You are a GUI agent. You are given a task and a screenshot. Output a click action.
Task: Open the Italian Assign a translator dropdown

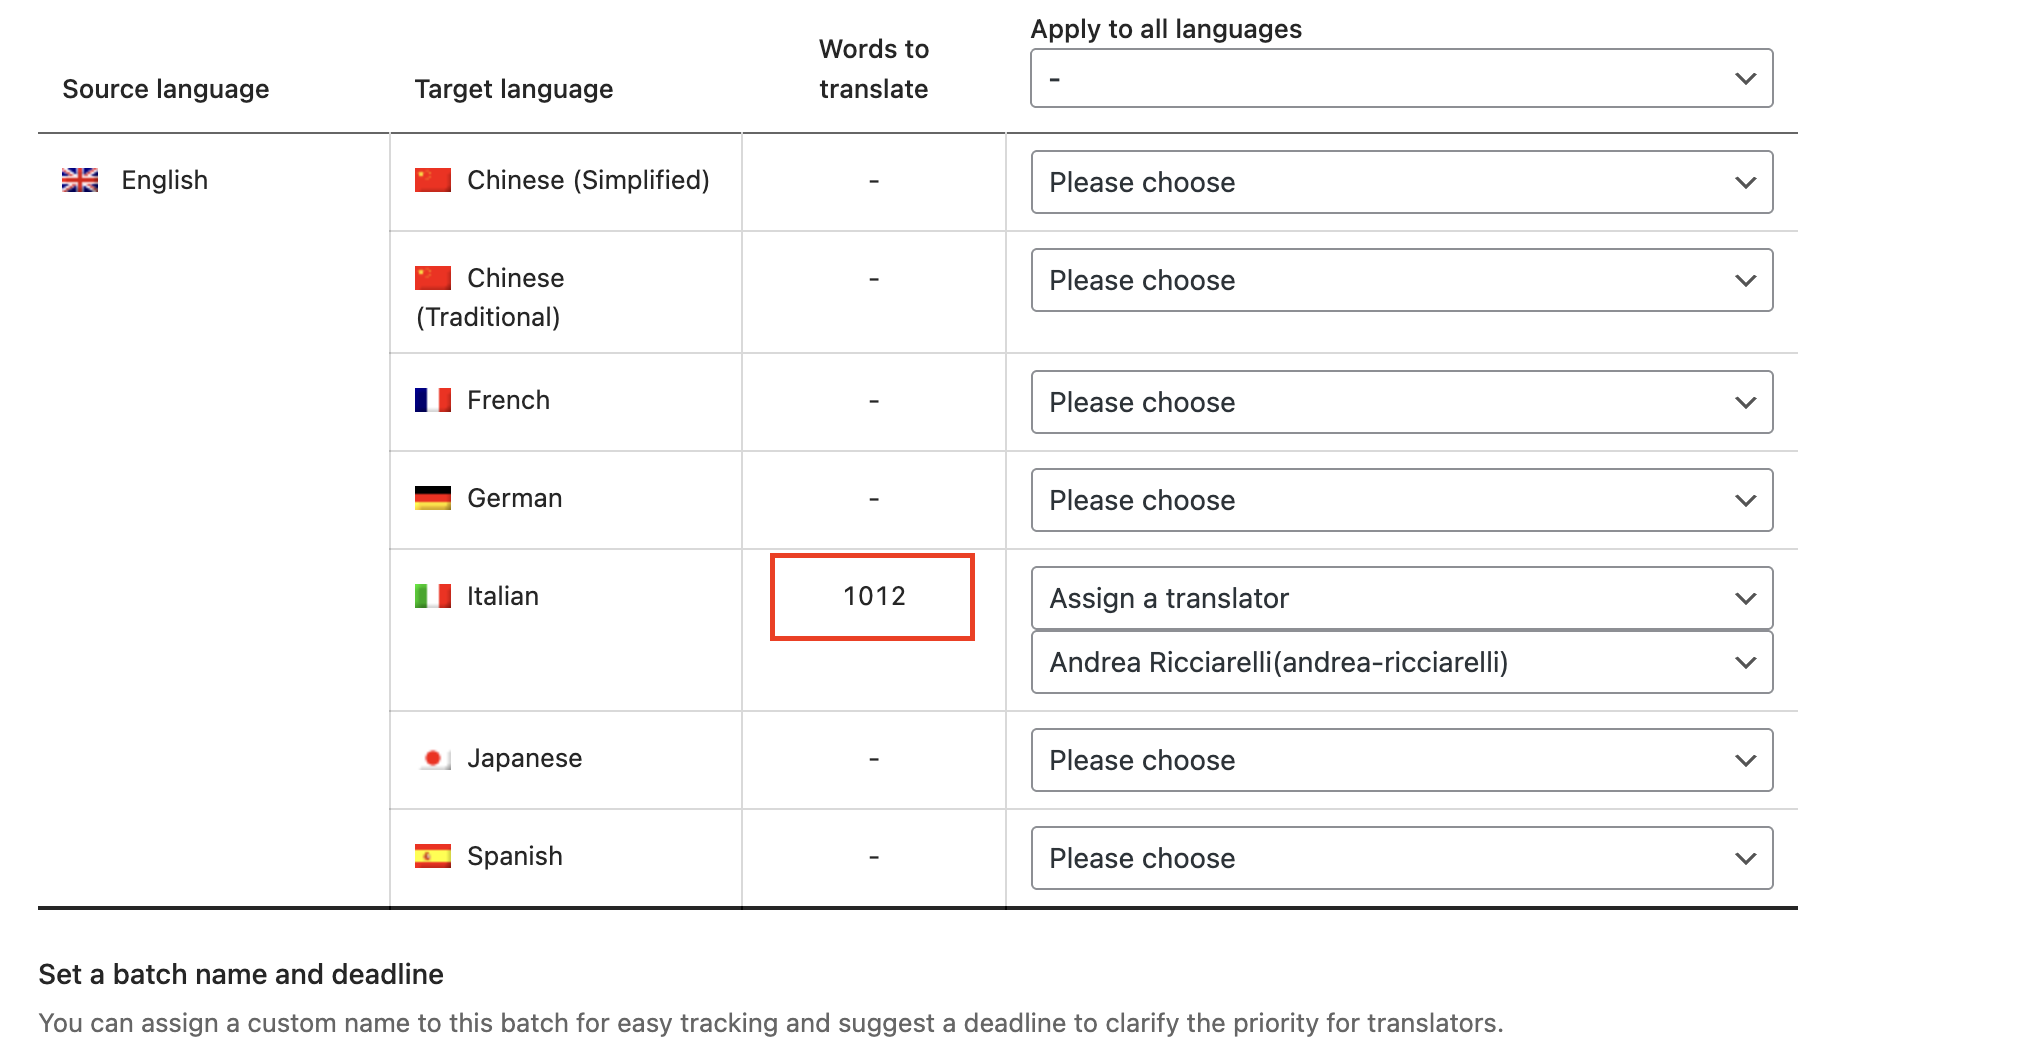[x=1401, y=598]
